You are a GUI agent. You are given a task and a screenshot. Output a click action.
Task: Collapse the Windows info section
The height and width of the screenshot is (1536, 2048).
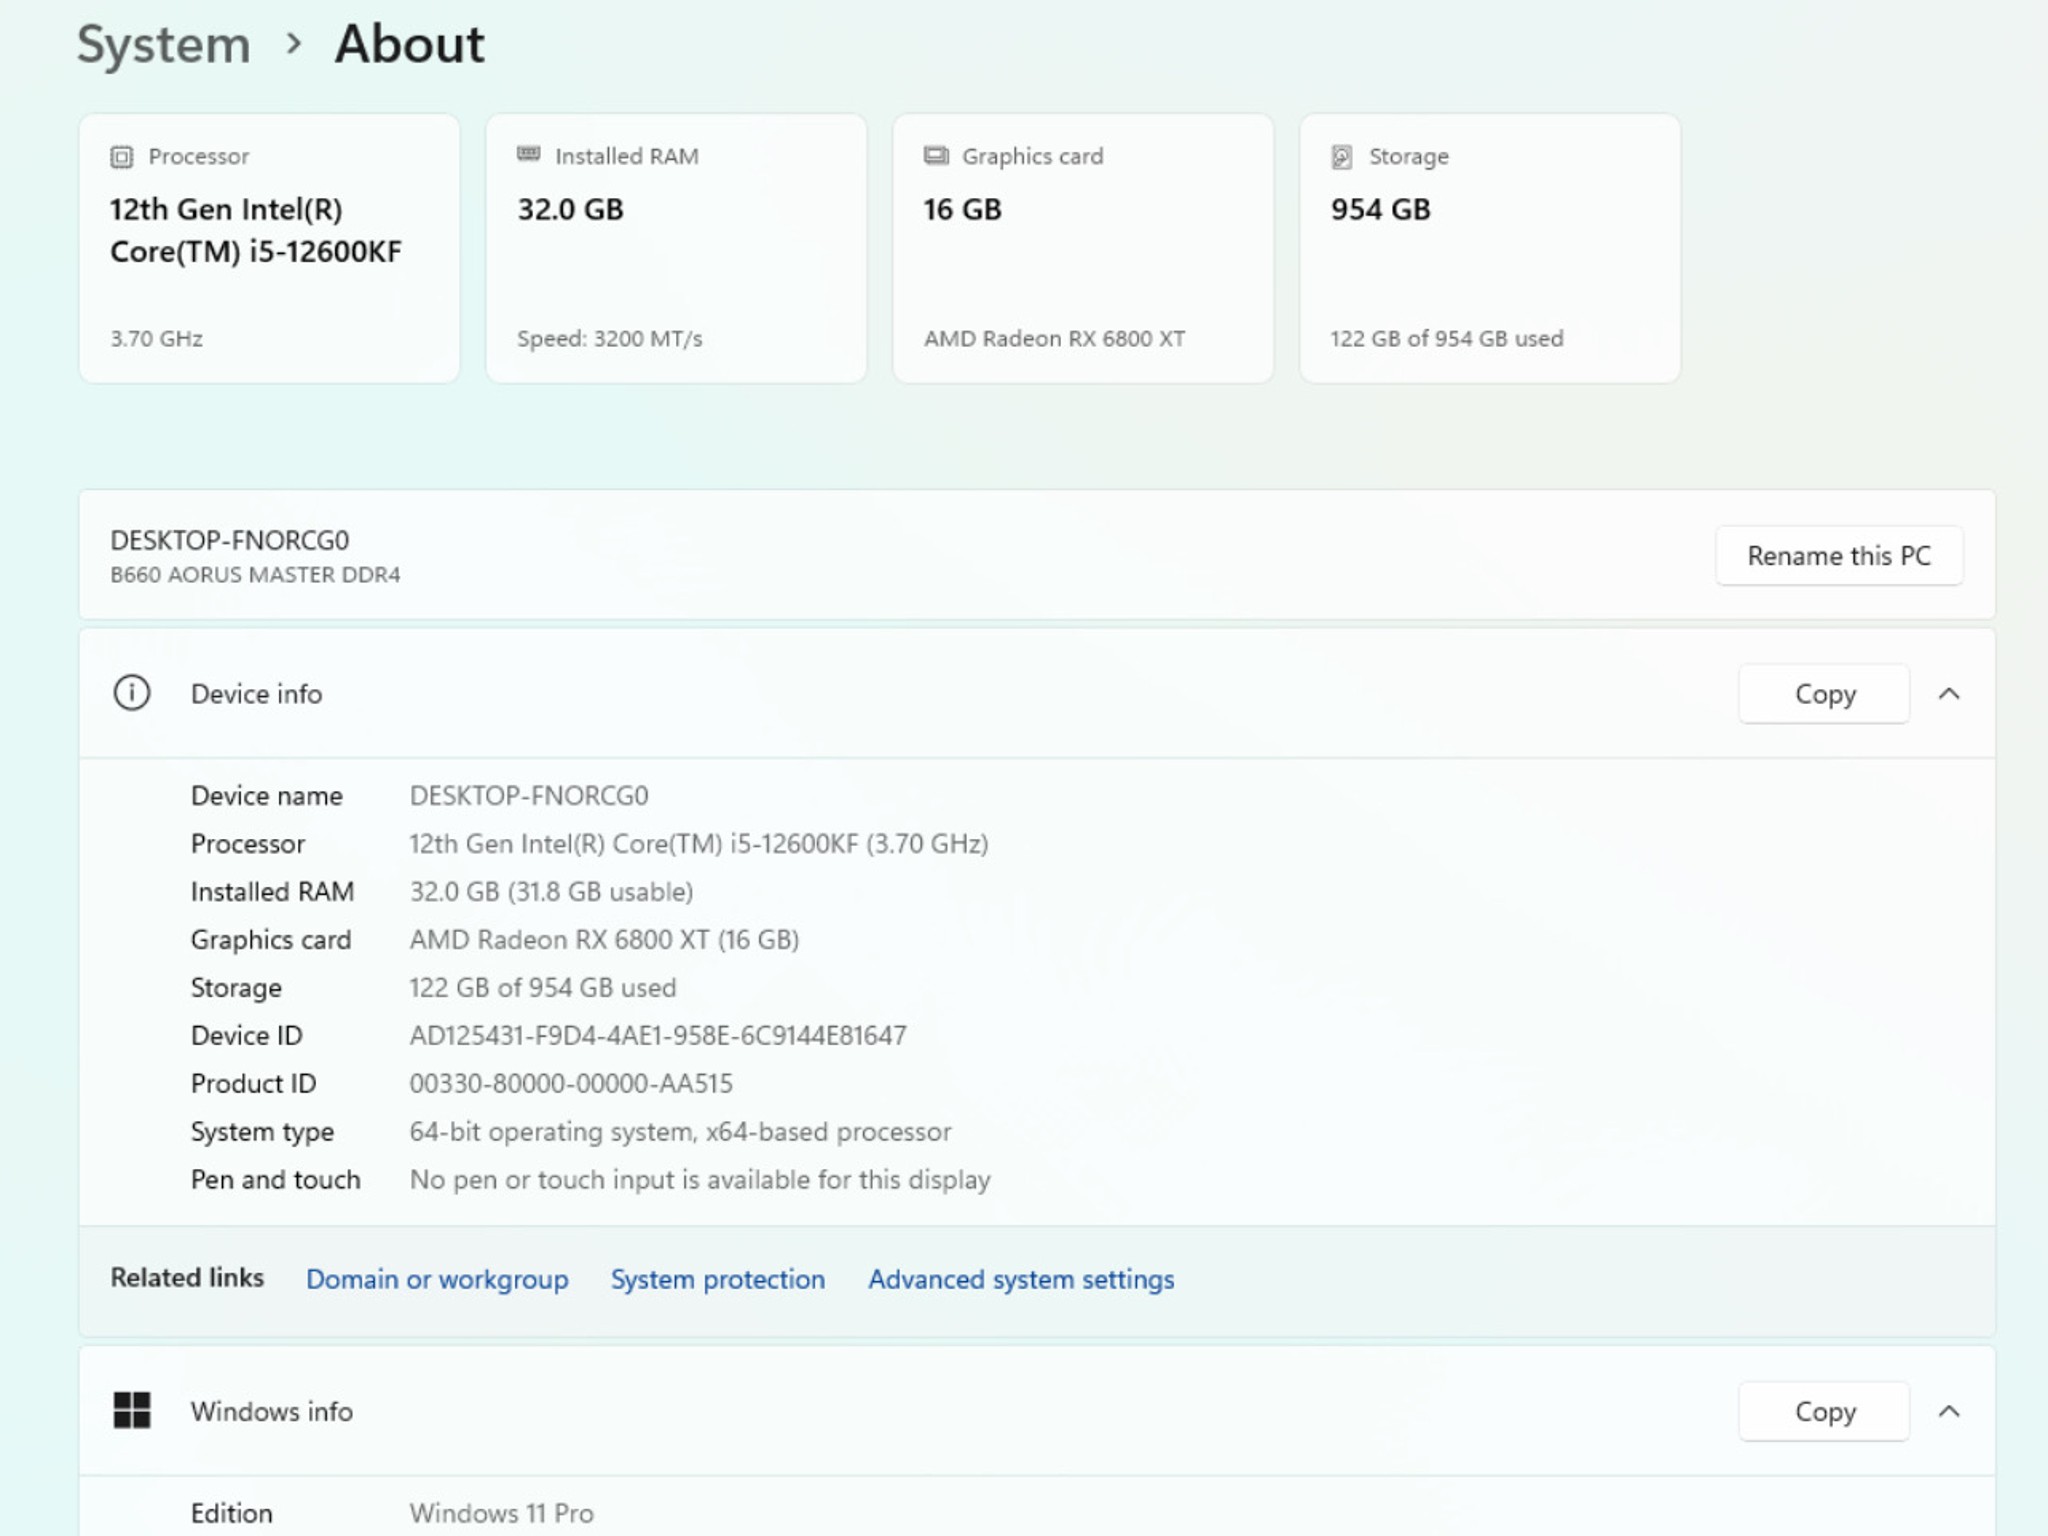[x=1949, y=1411]
